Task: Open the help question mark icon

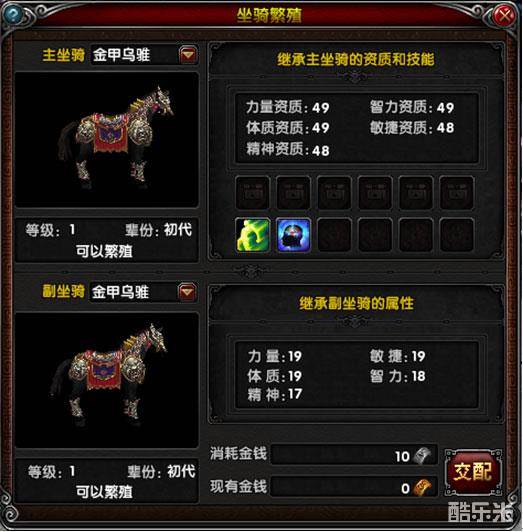Action: pyautogui.click(x=13, y=15)
